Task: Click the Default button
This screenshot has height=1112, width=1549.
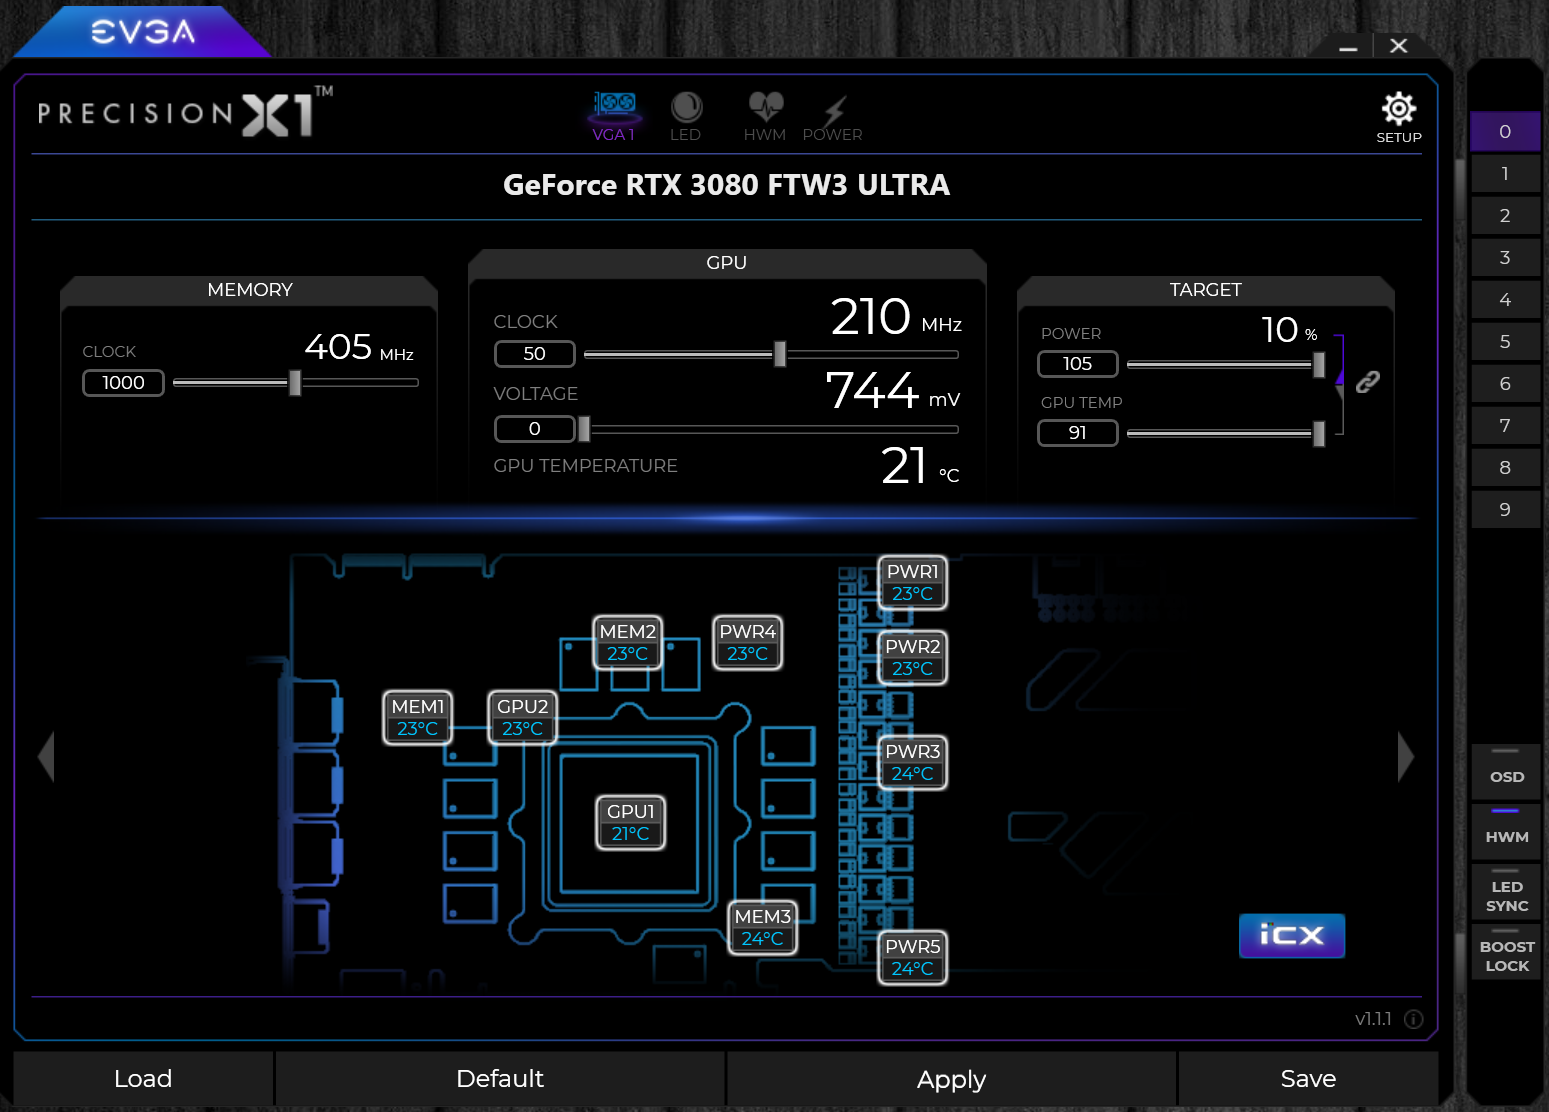Action: pos(500,1079)
